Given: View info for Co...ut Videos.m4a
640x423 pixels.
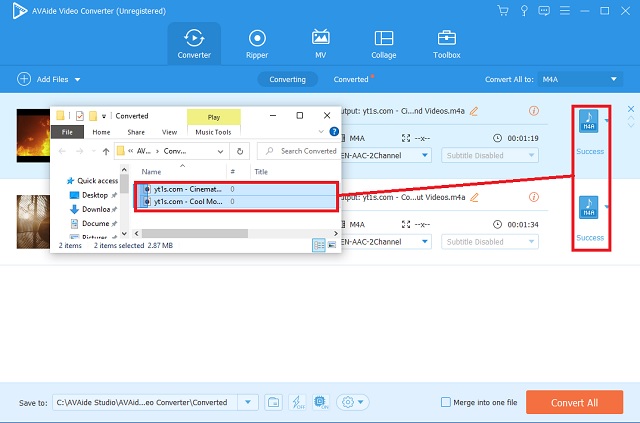Looking at the screenshot, I should click(533, 197).
